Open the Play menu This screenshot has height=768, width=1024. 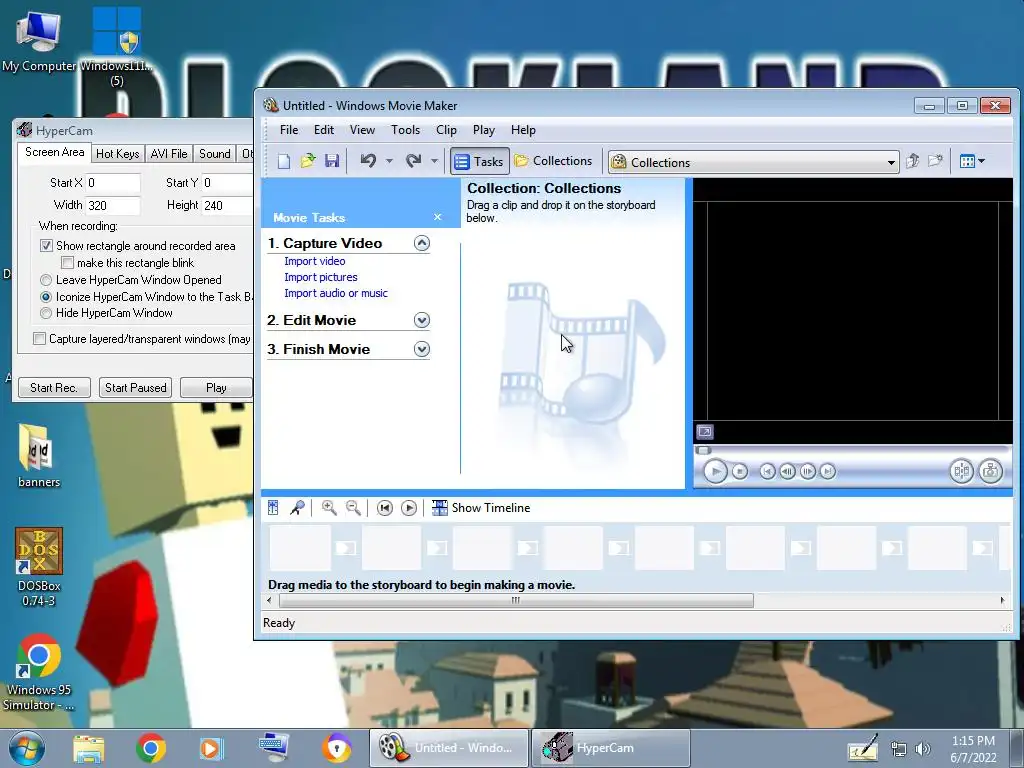click(x=483, y=130)
